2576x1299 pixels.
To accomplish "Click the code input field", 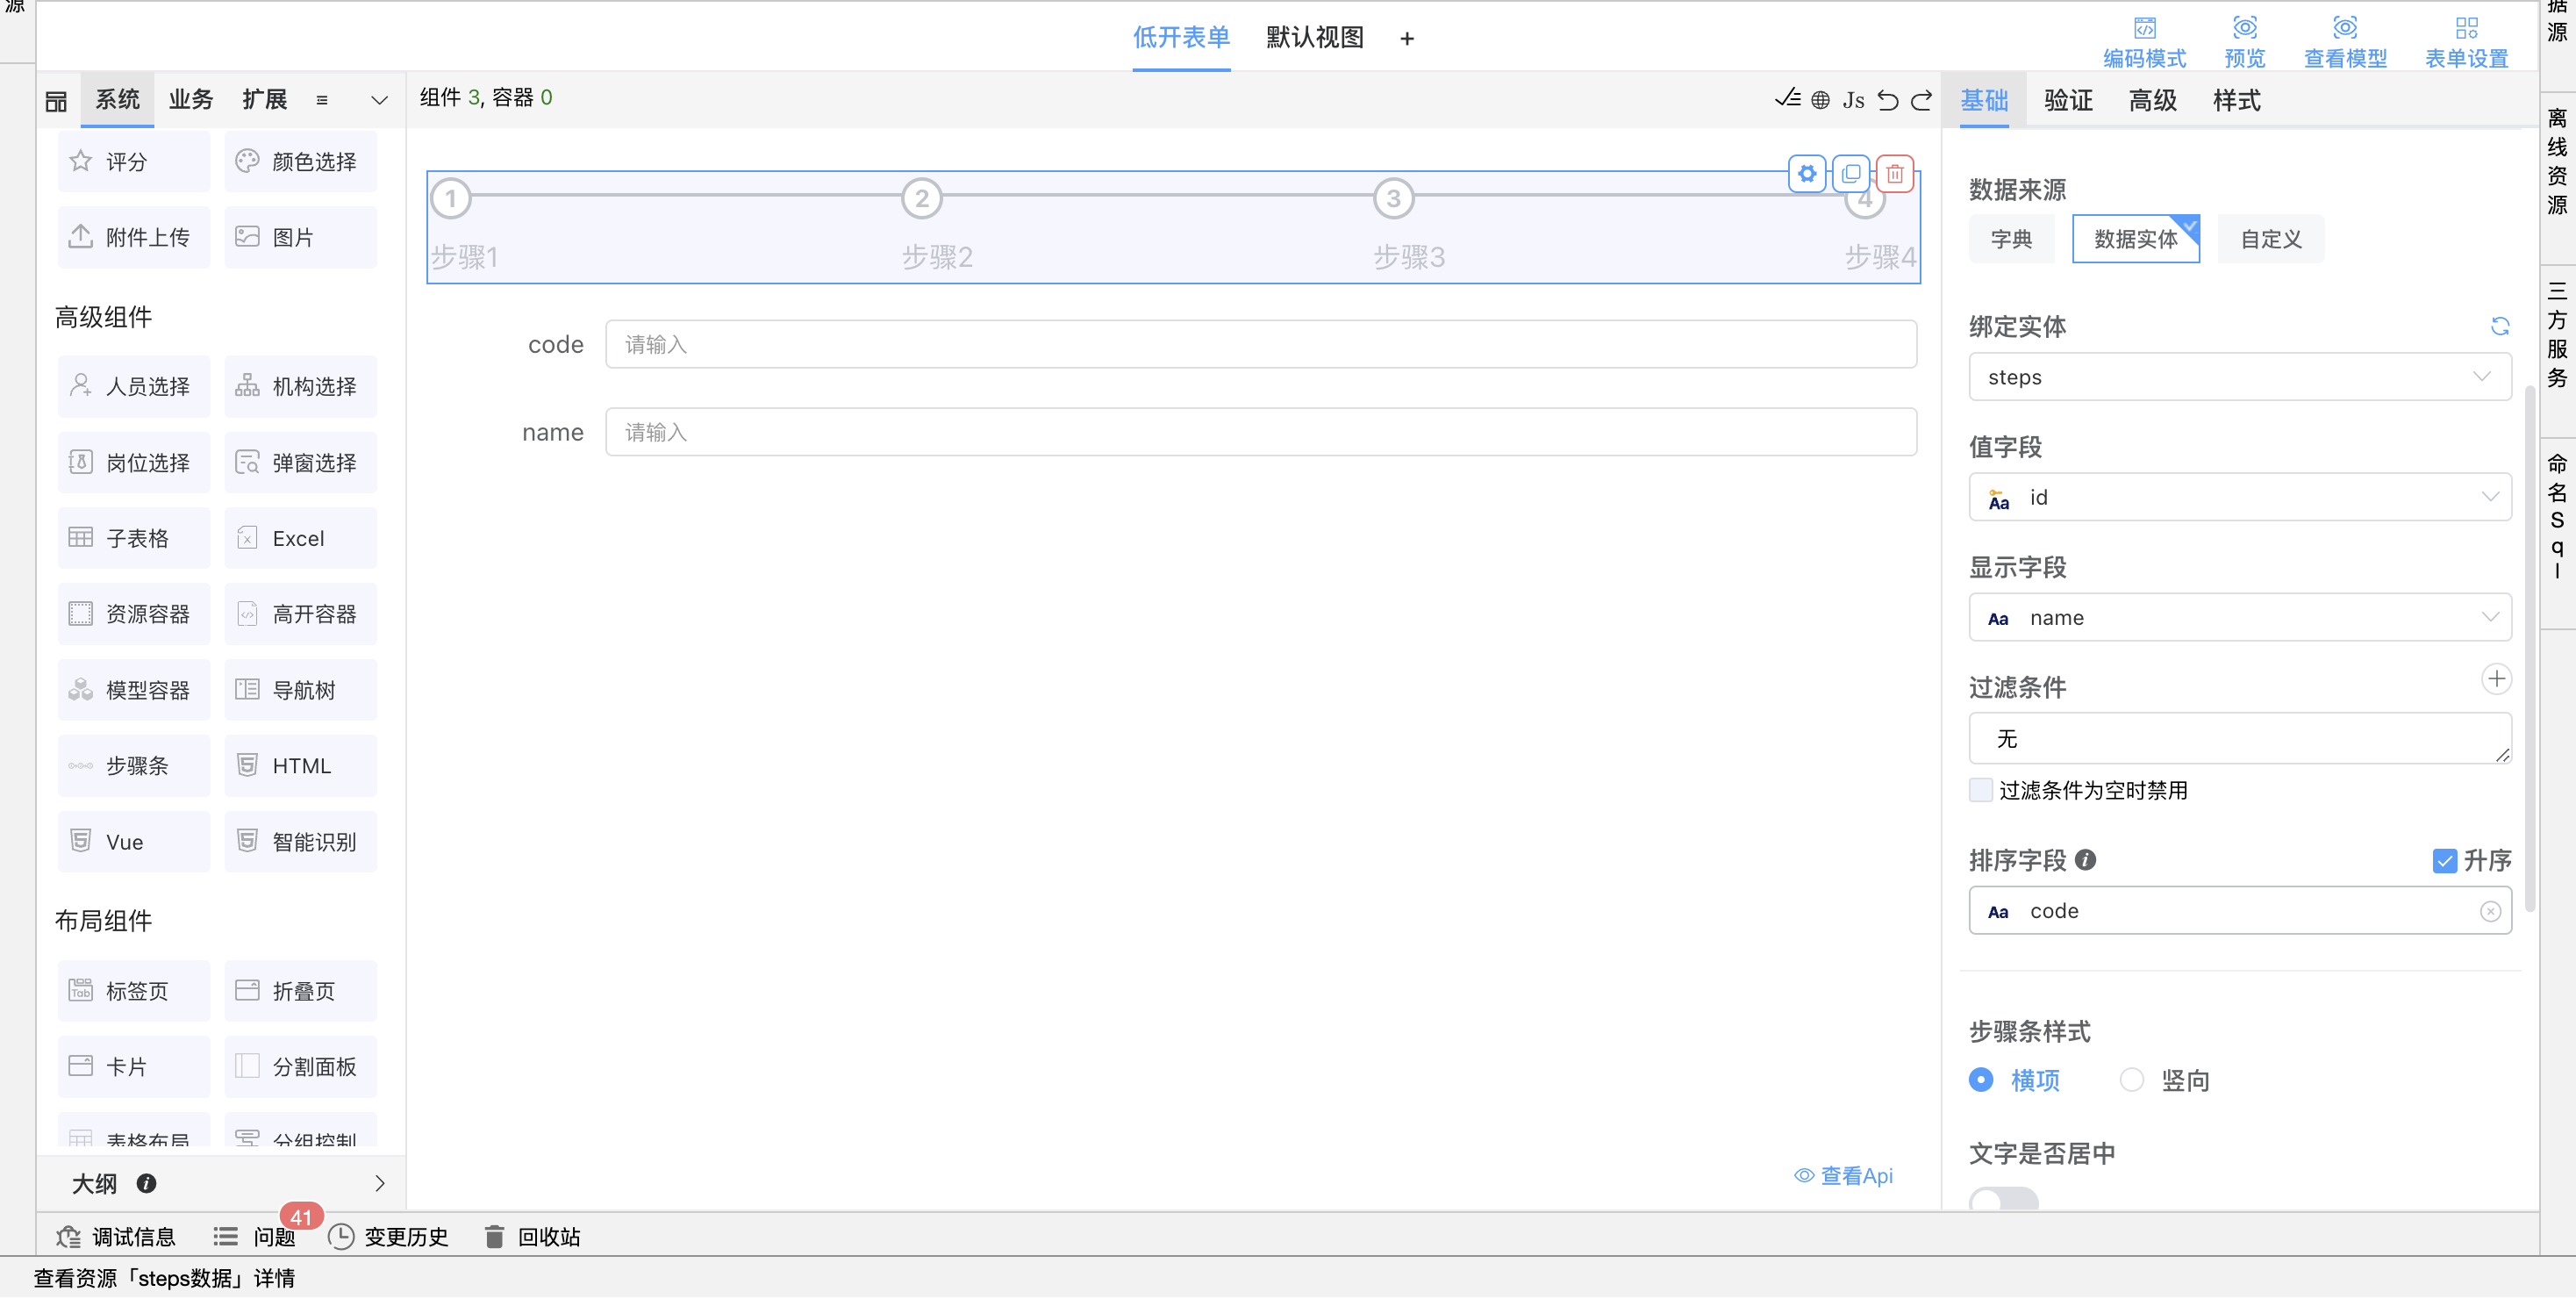I will [x=1260, y=345].
